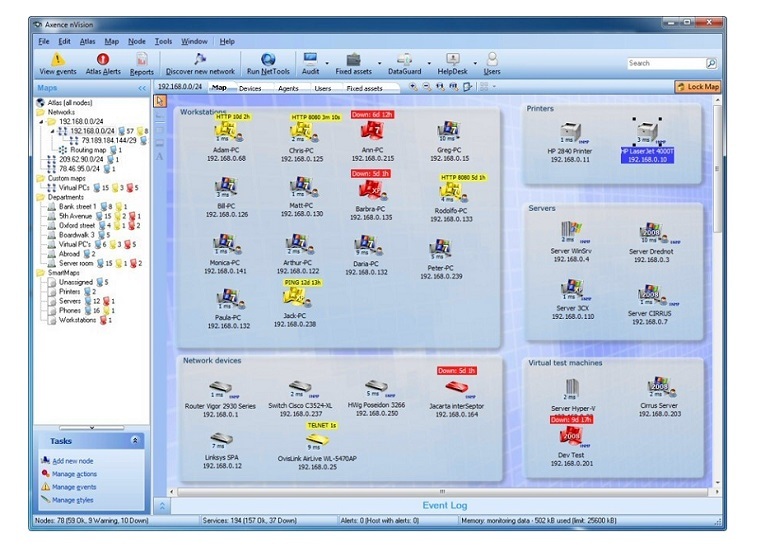
Task: Open the DataGuard dropdown arrow
Action: pos(429,64)
